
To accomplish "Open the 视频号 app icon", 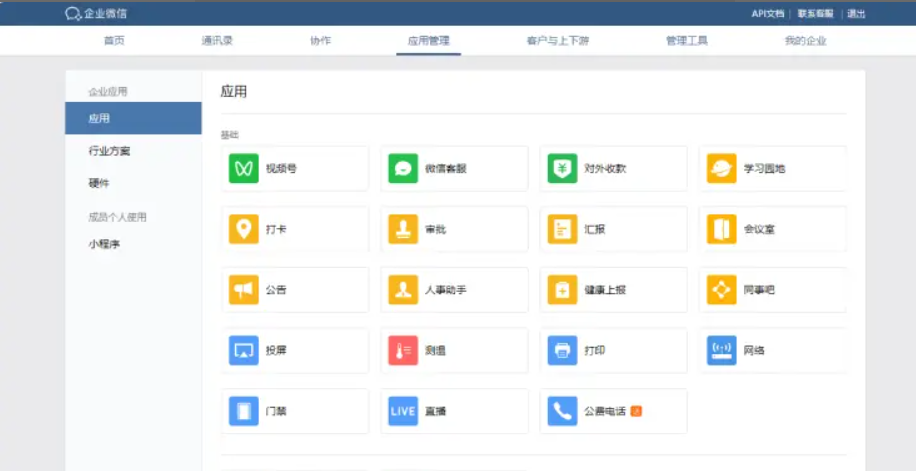I will (244, 168).
